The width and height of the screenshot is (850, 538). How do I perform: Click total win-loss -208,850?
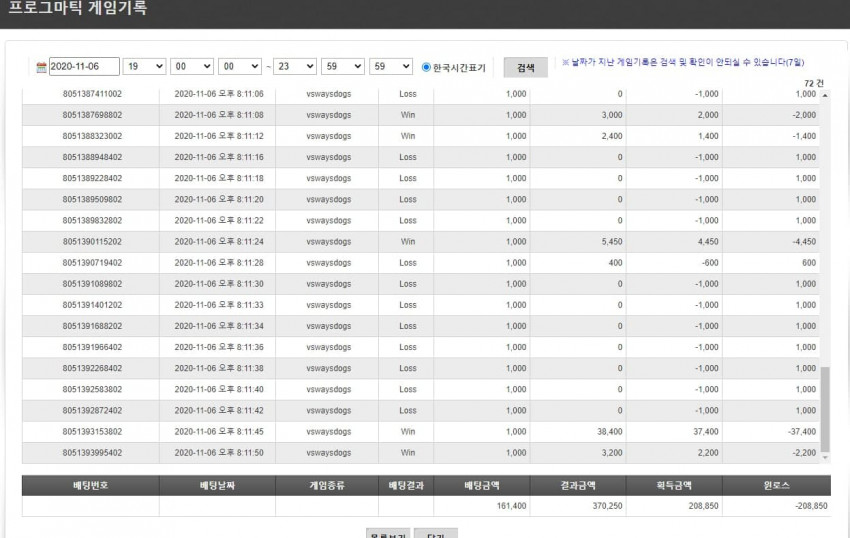click(811, 506)
